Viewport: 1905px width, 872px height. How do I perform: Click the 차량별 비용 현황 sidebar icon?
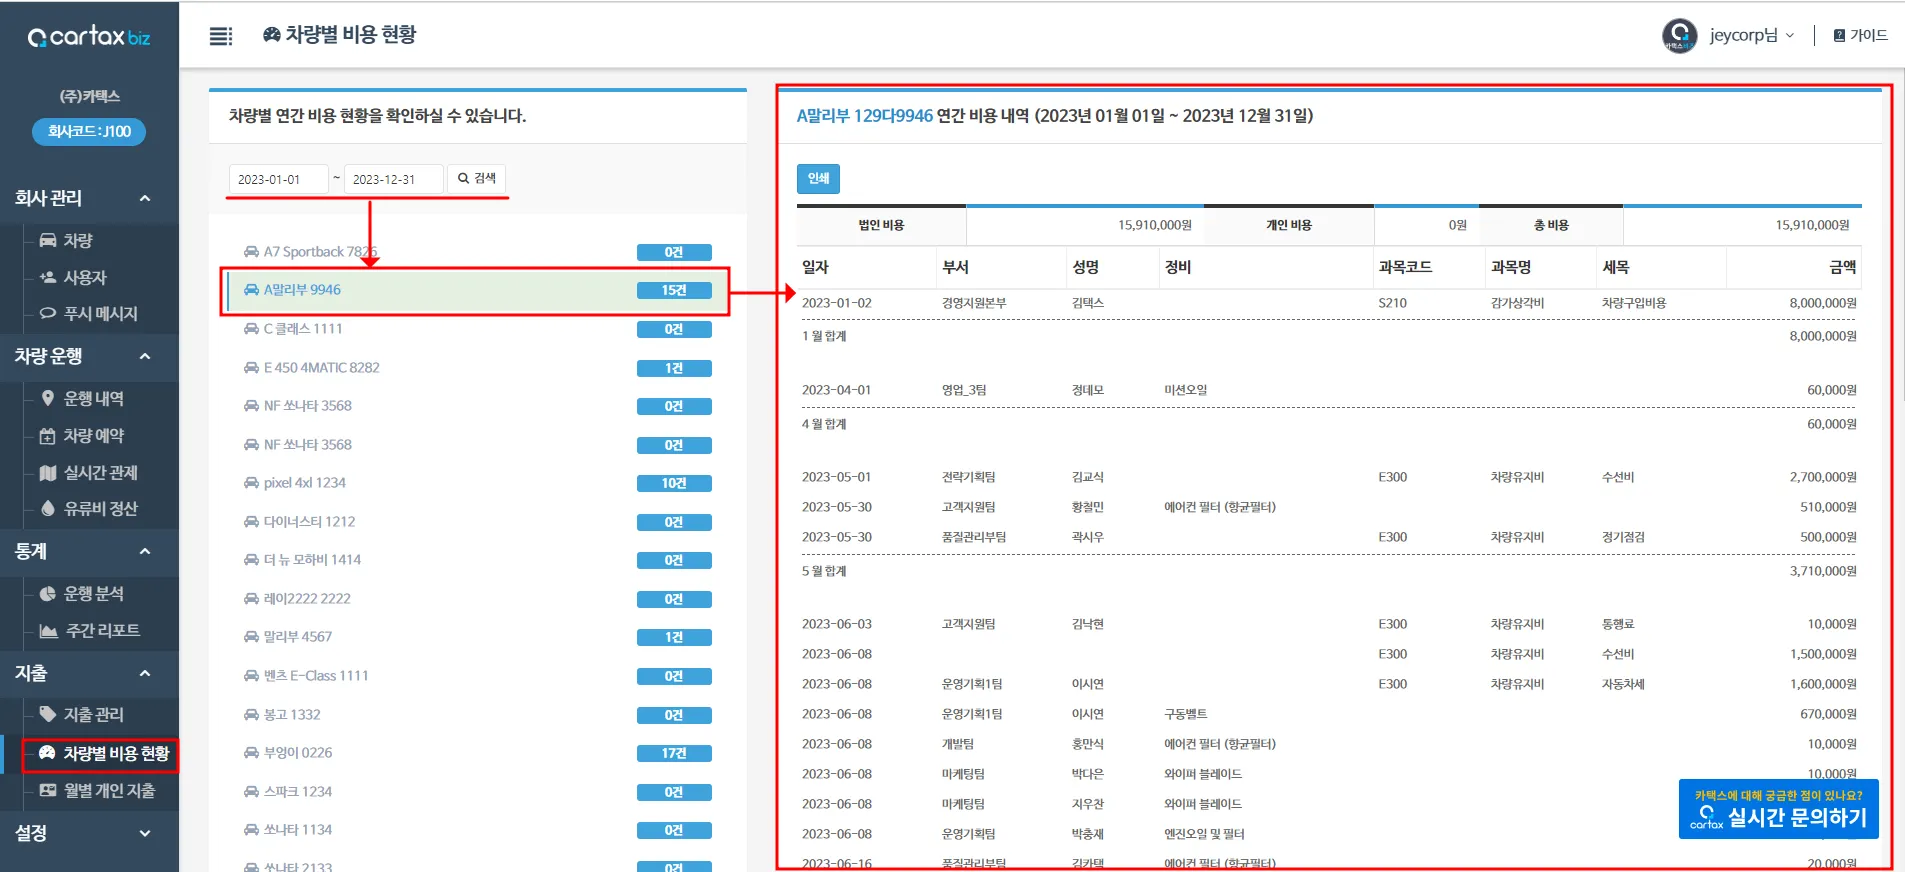pyautogui.click(x=47, y=752)
